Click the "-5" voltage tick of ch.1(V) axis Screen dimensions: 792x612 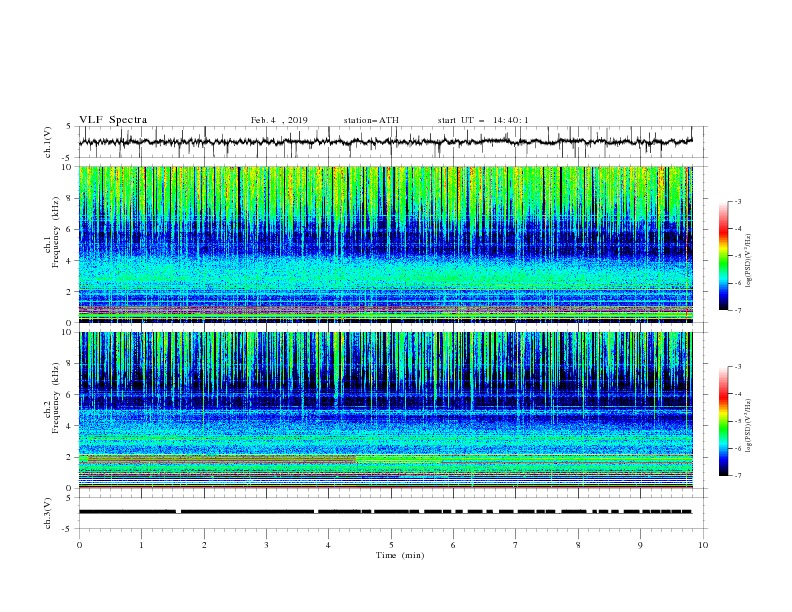point(67,158)
